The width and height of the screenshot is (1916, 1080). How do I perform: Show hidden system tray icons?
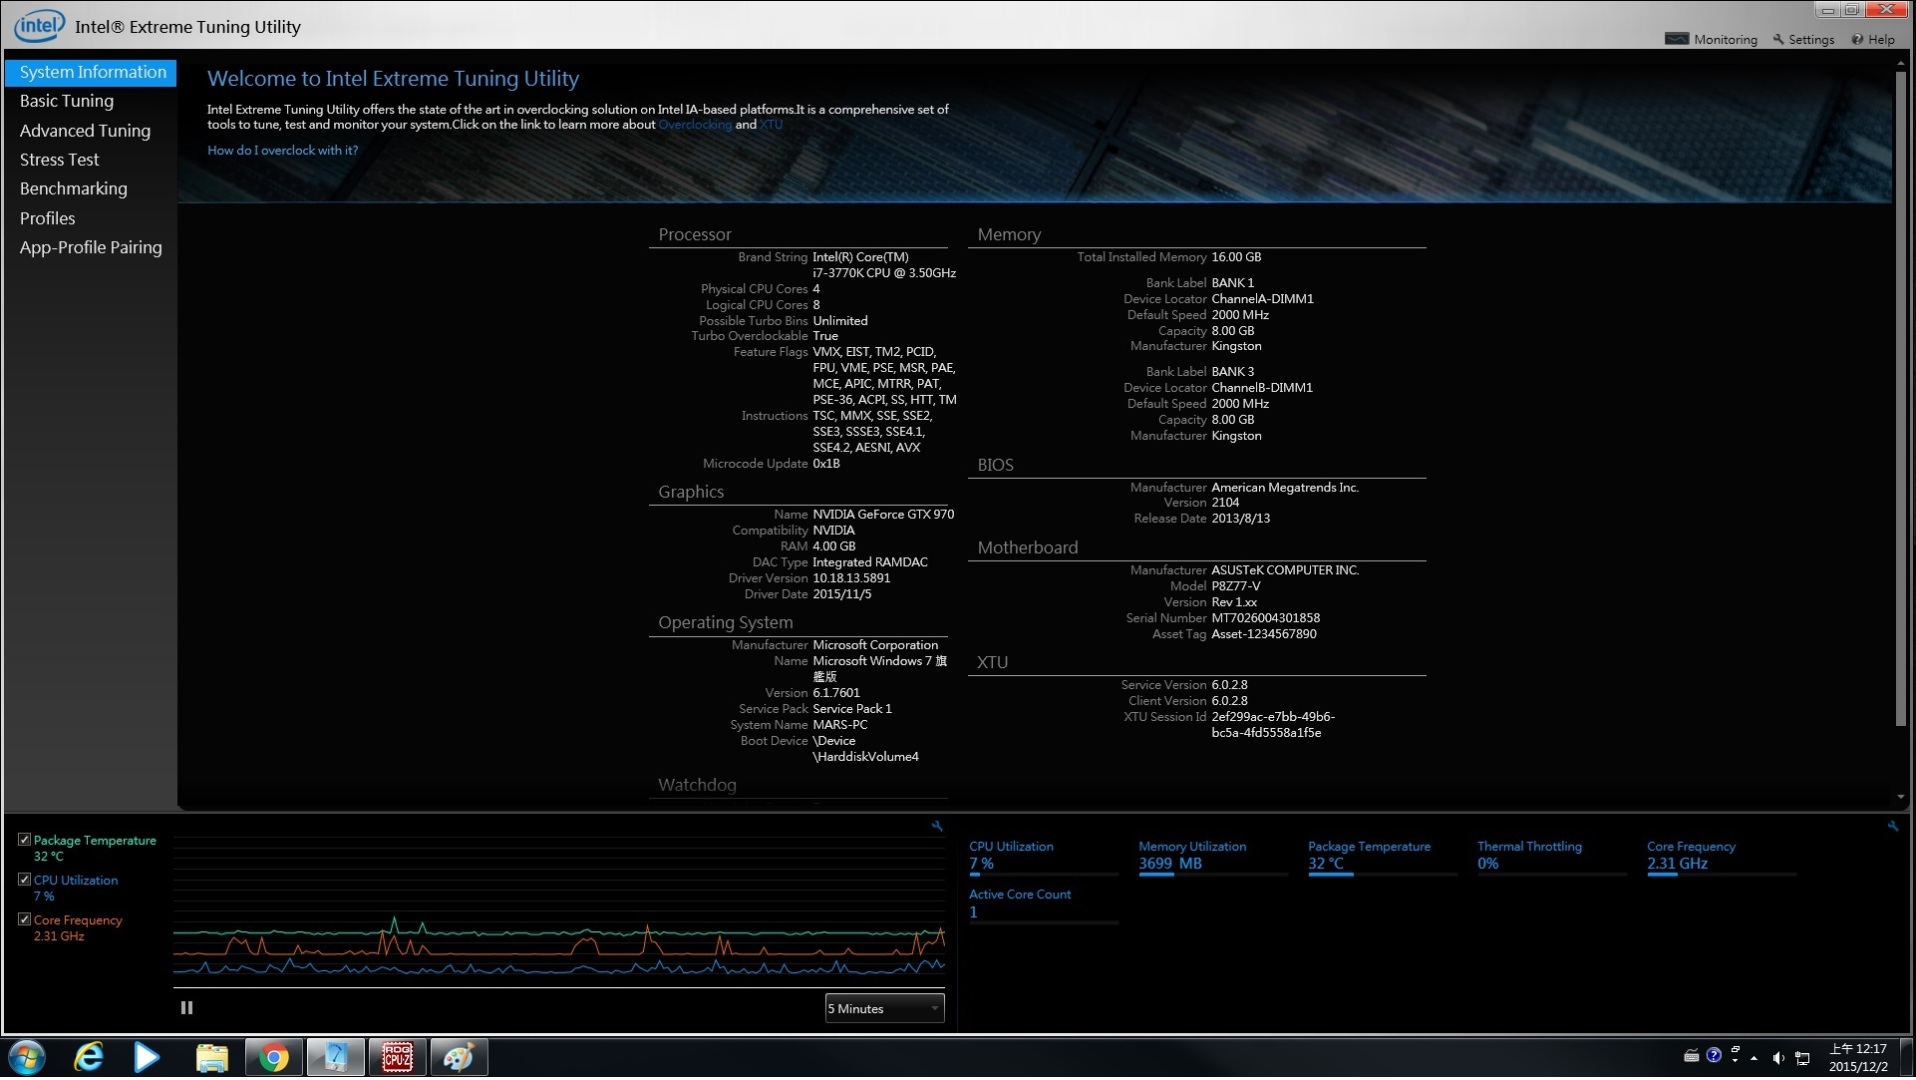click(x=1754, y=1058)
